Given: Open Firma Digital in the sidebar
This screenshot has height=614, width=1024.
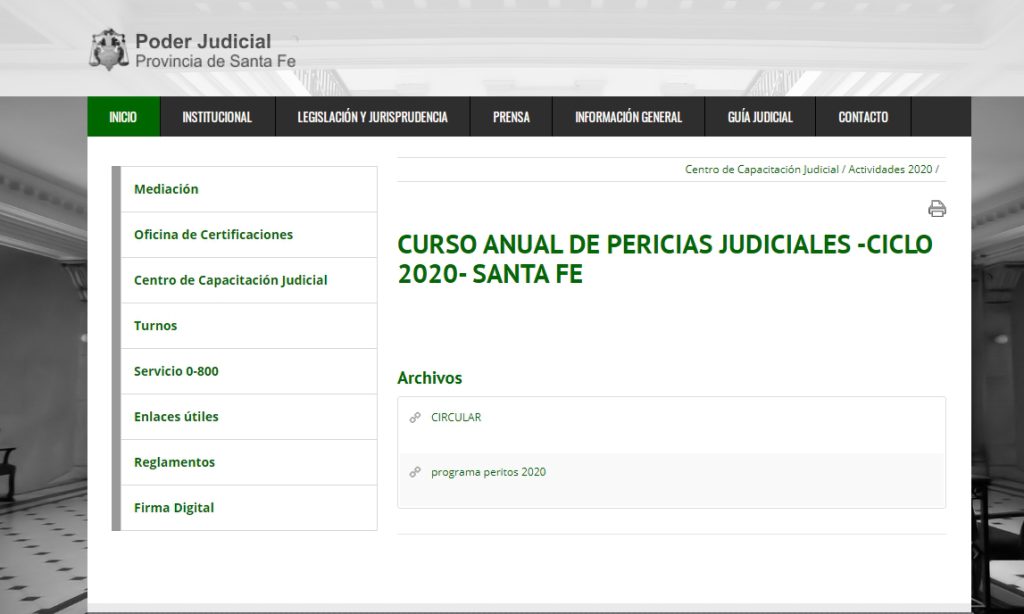Looking at the screenshot, I should 174,508.
